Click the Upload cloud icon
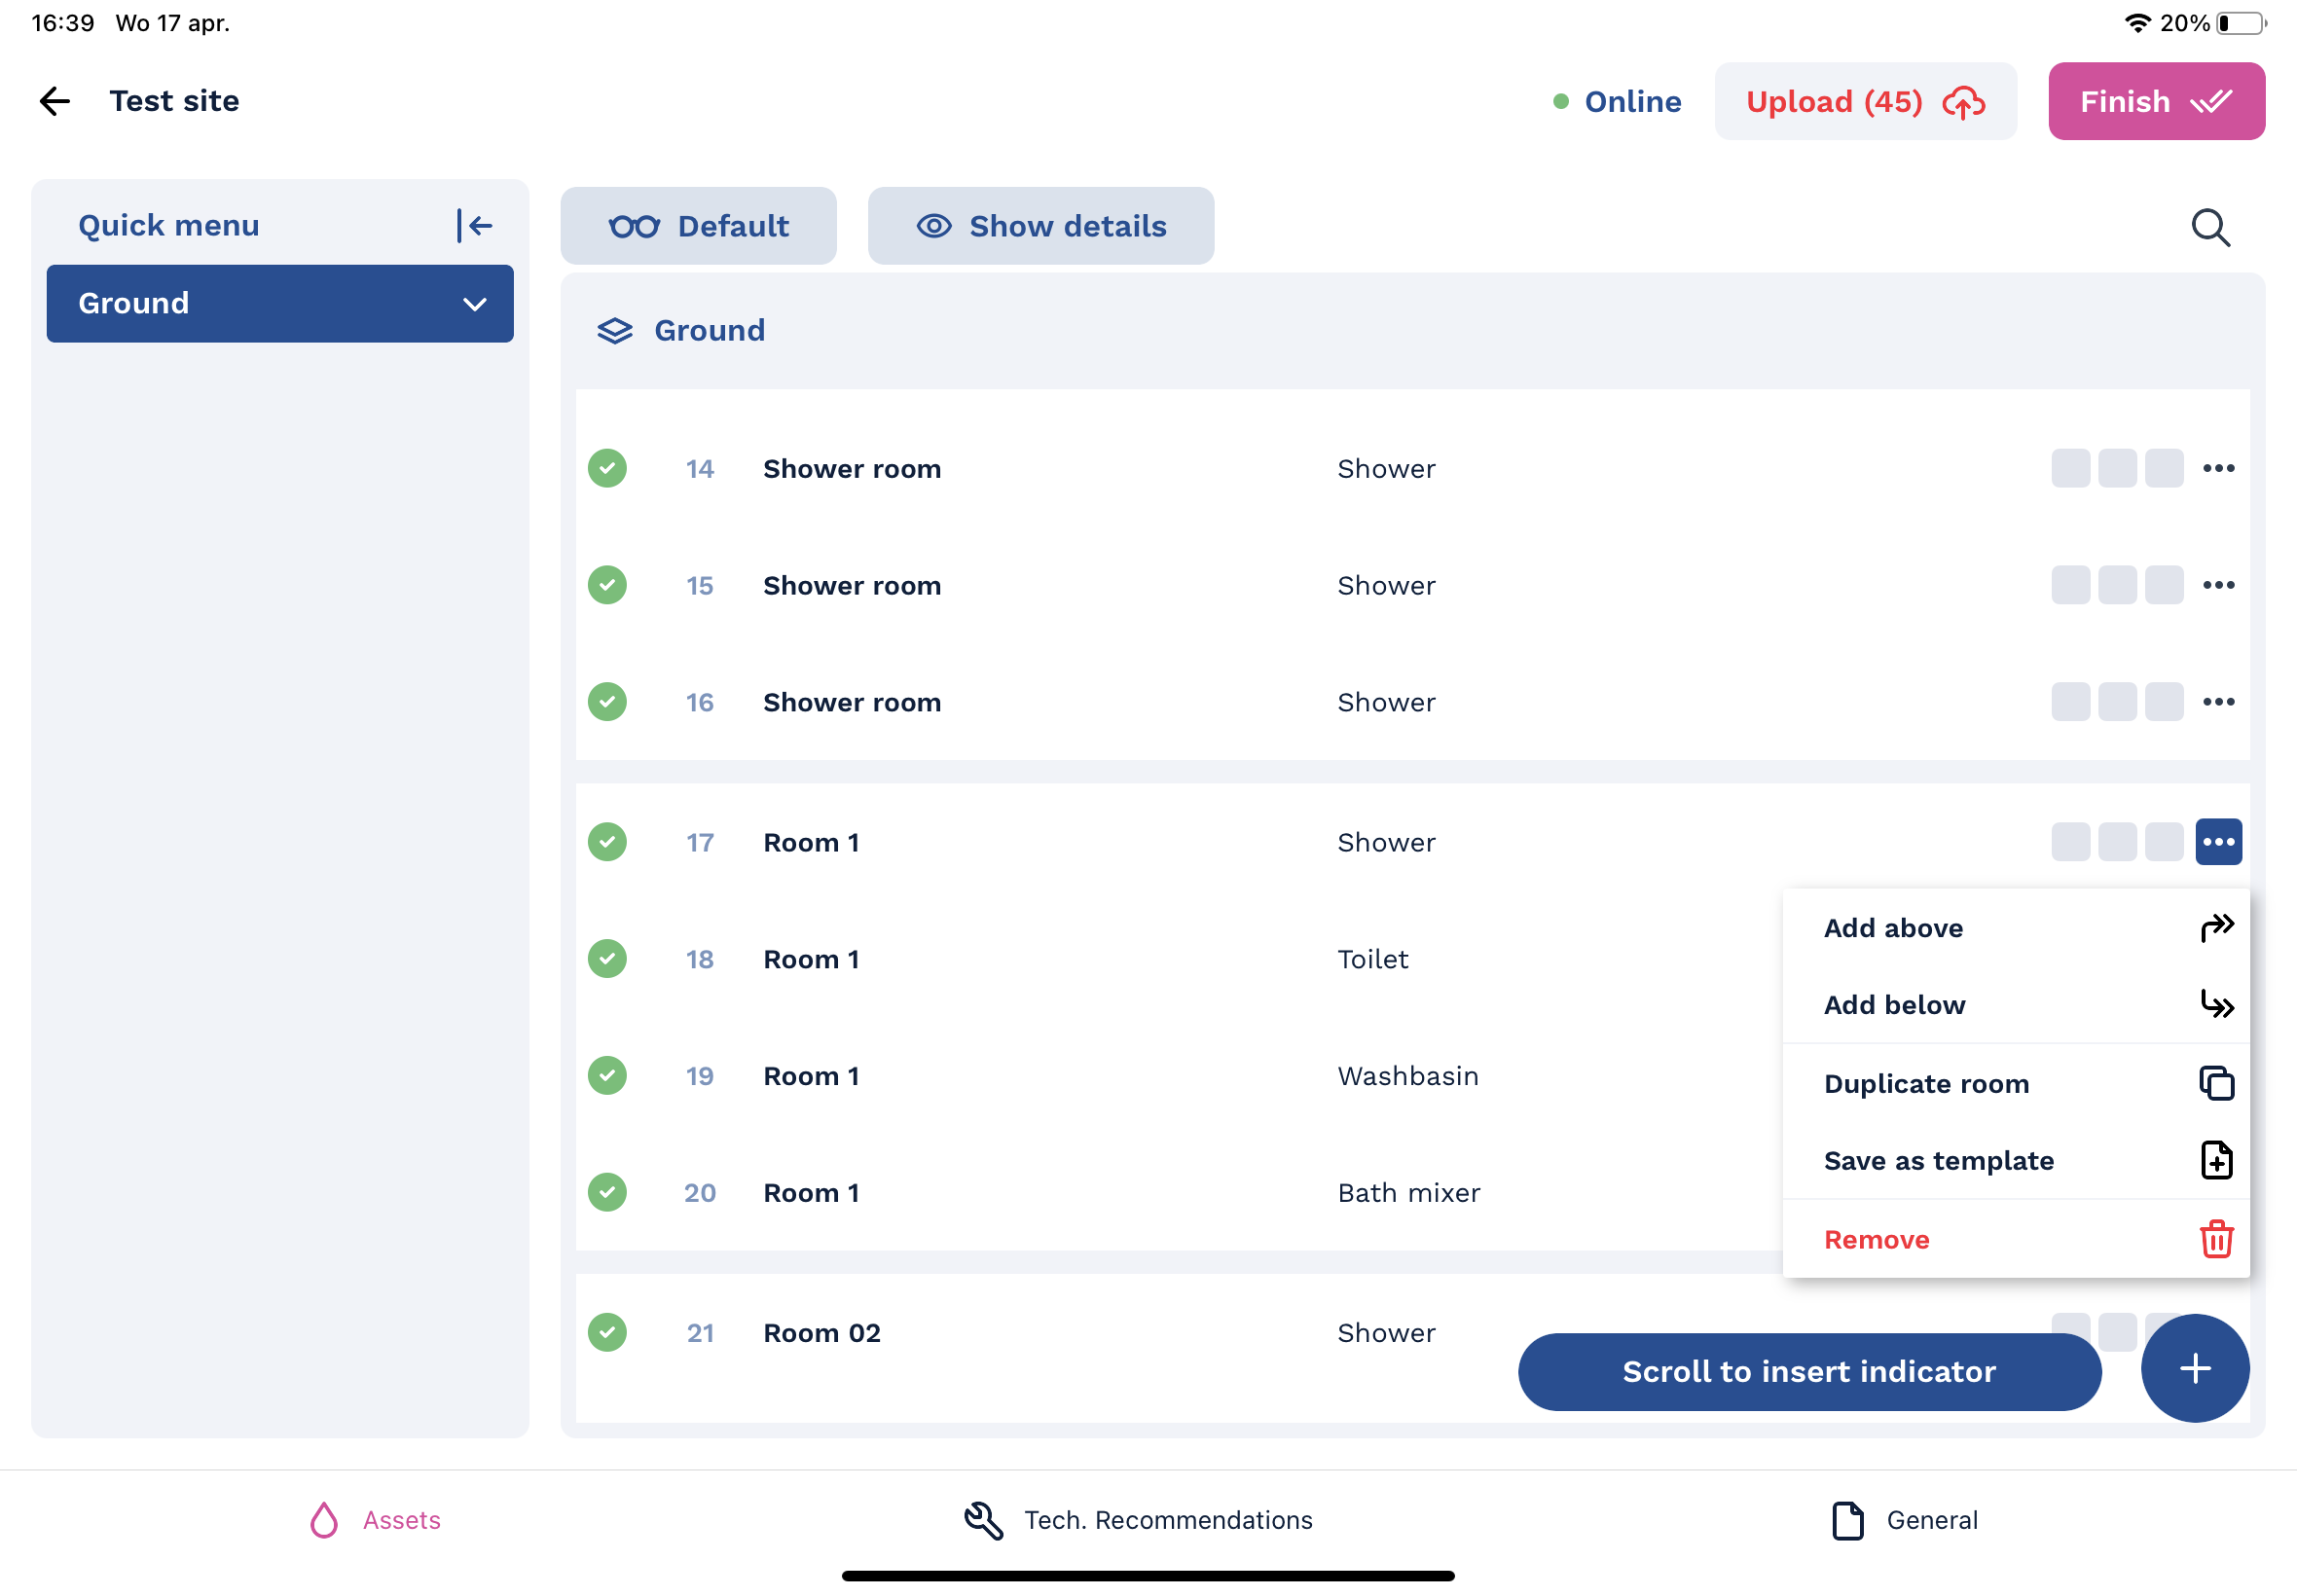The width and height of the screenshot is (2297, 1596). (x=1963, y=102)
